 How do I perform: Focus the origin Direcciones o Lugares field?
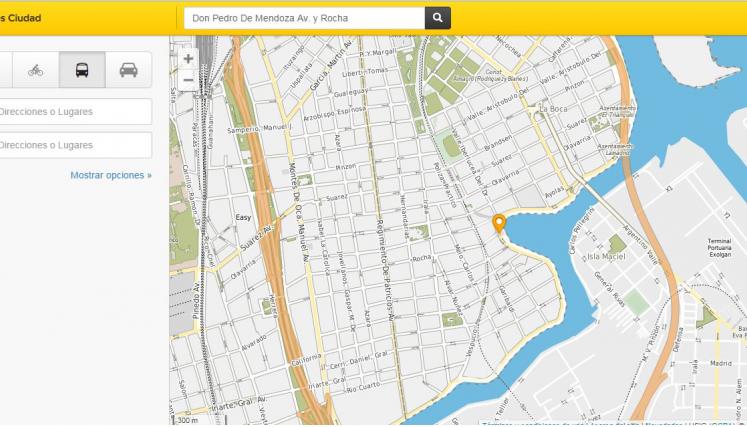point(75,112)
